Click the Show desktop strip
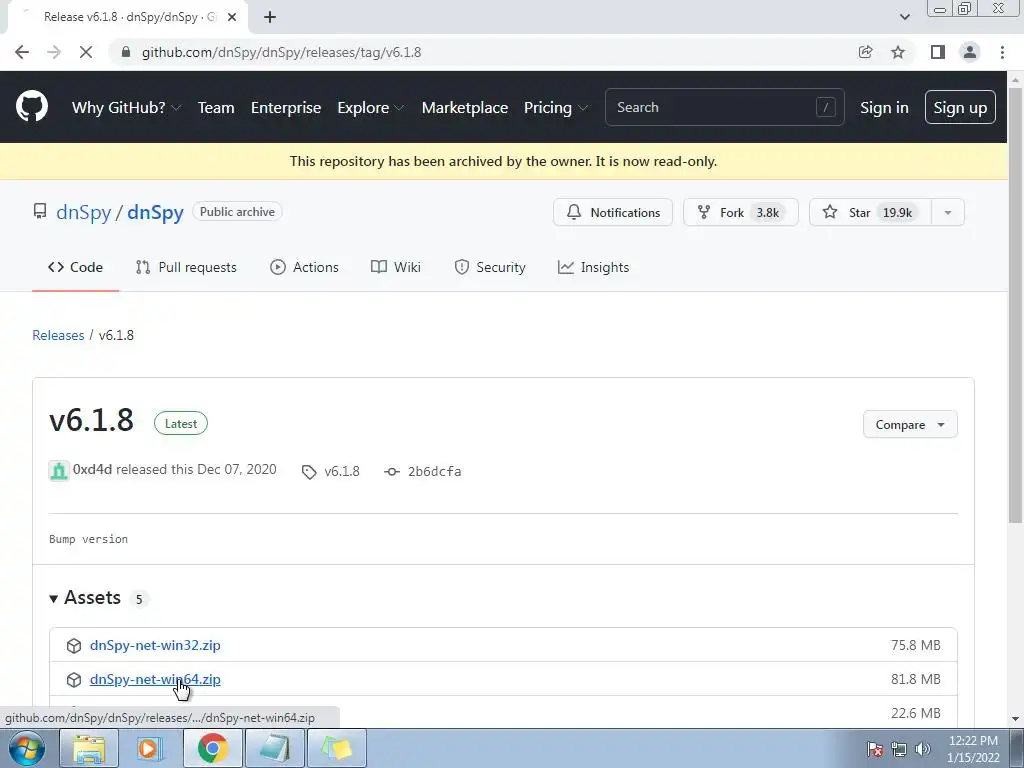Viewport: 1024px width, 768px height. [1017, 748]
